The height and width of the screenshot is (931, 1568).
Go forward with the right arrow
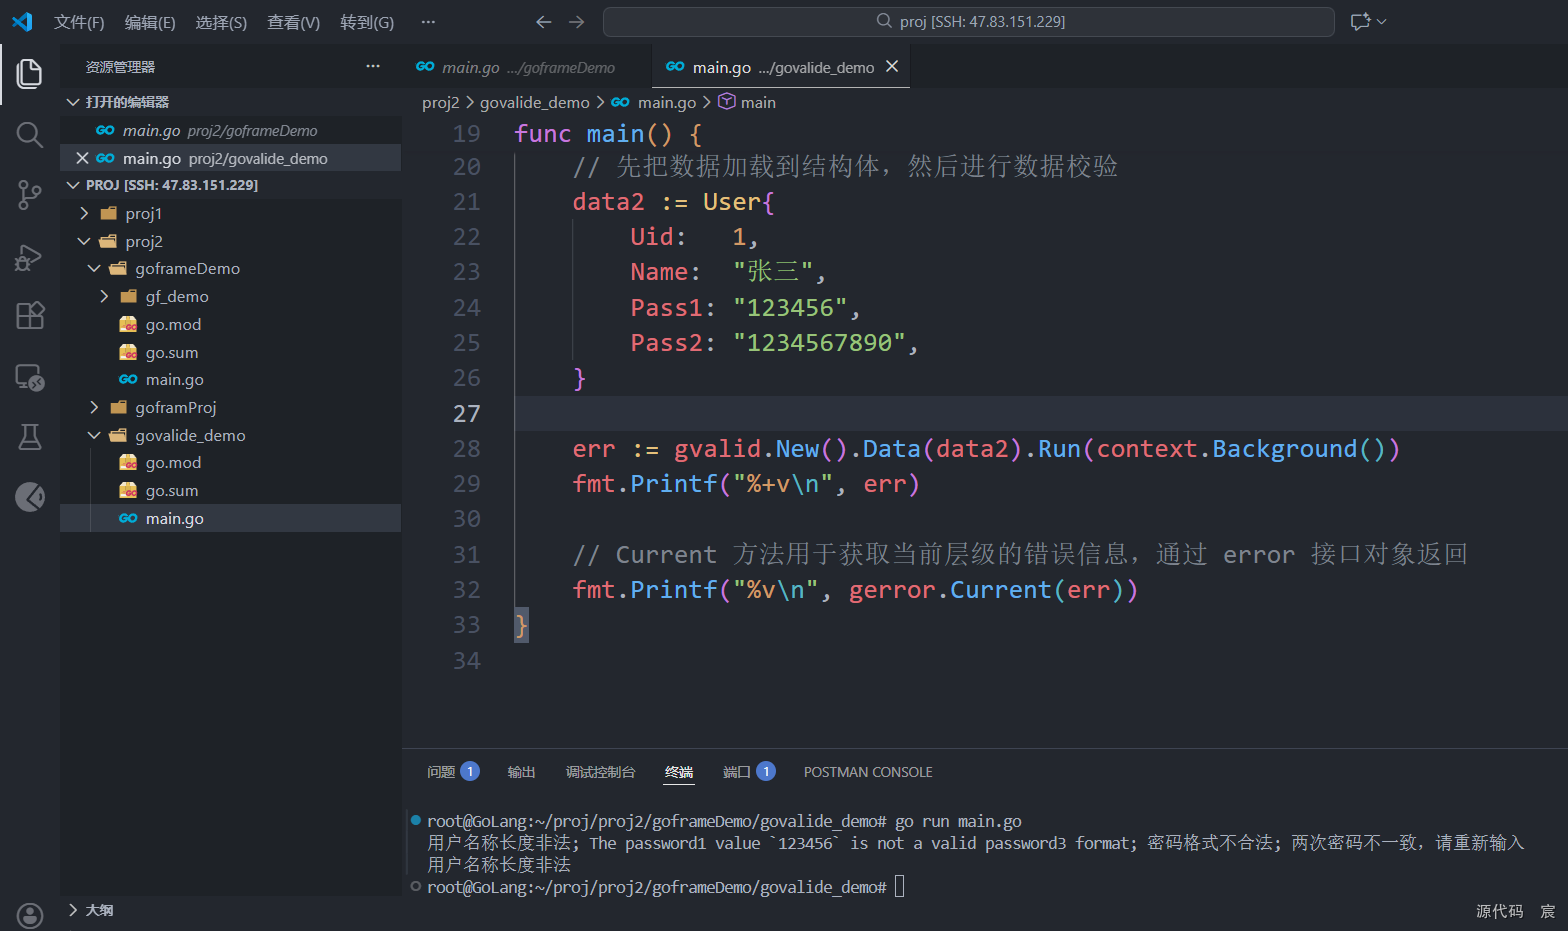click(577, 21)
